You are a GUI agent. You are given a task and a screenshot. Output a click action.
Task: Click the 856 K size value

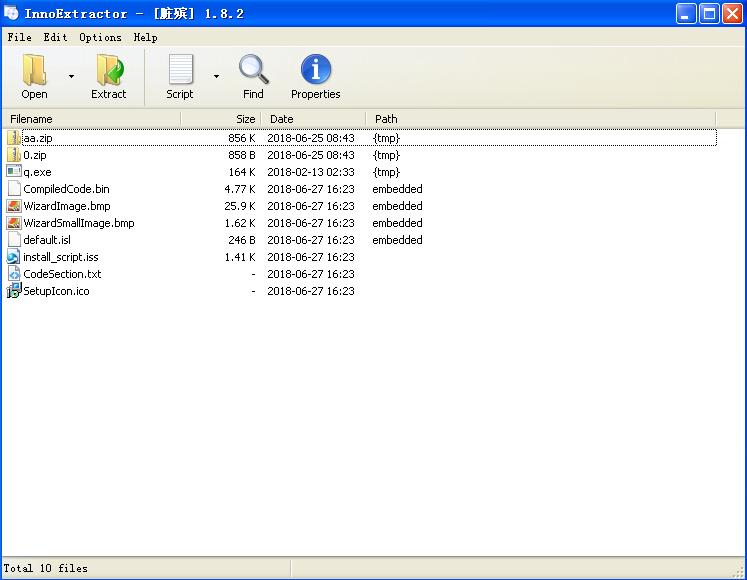242,138
